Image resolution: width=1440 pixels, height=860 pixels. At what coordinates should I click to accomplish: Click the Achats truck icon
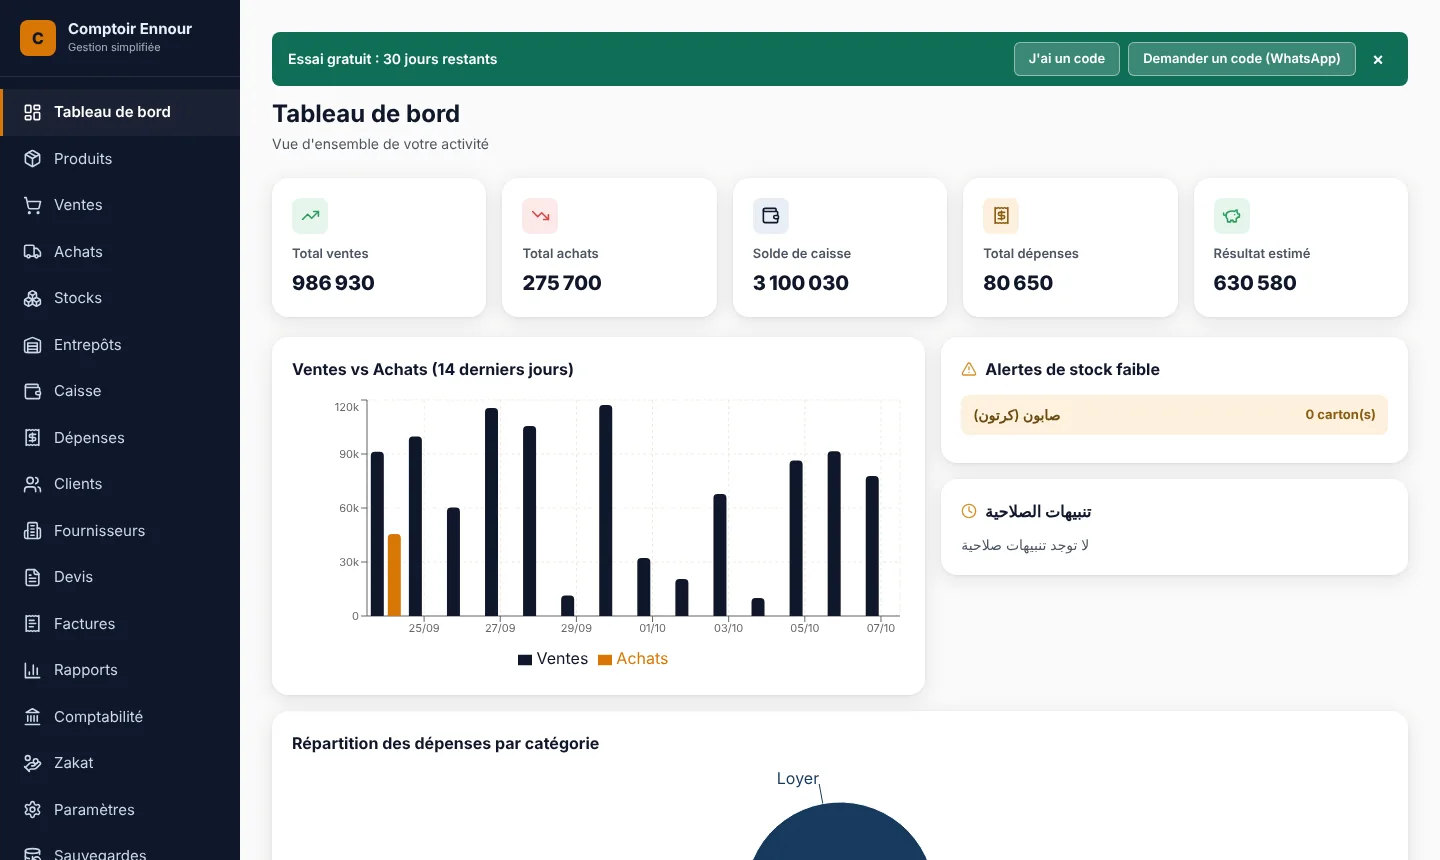pos(33,252)
